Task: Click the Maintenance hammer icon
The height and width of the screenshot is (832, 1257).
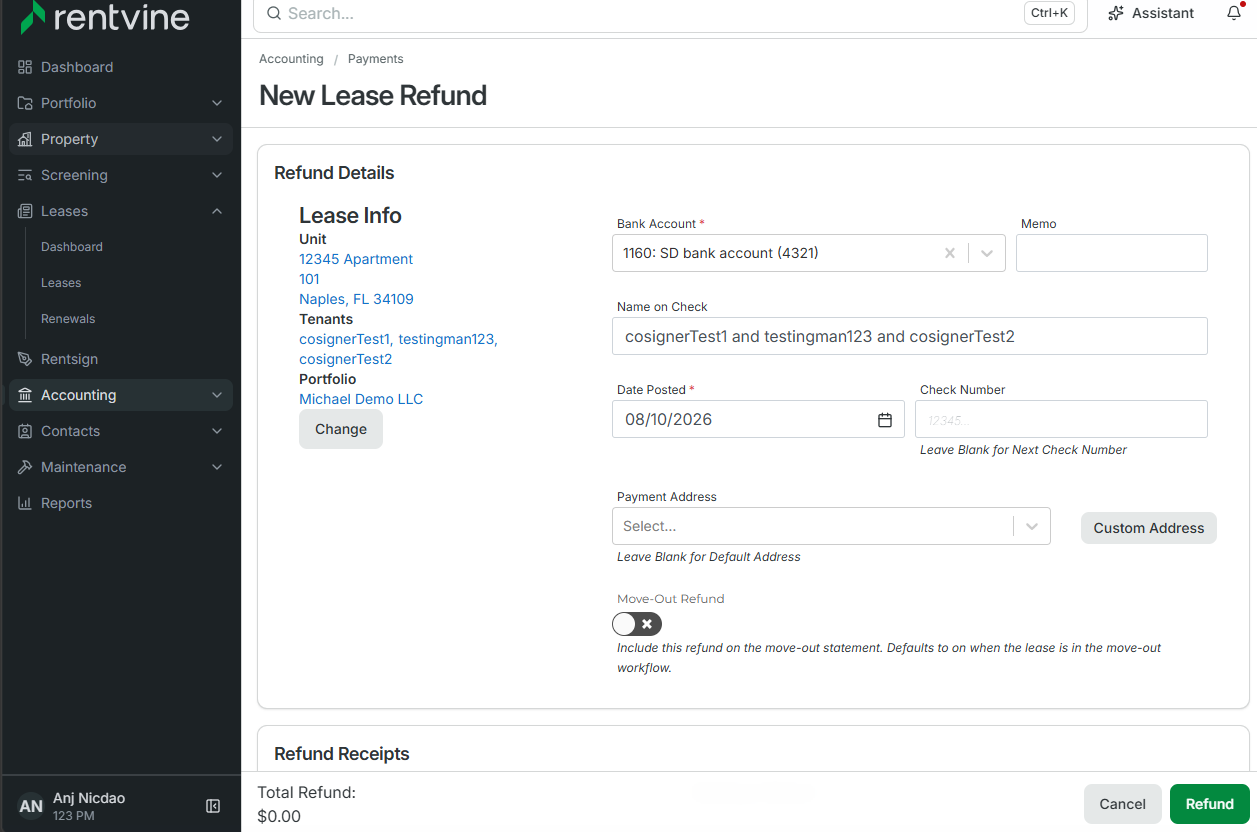Action: pos(25,467)
